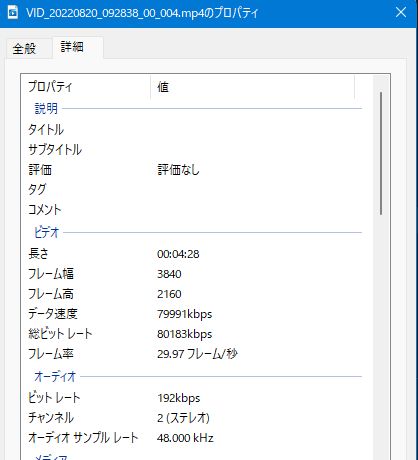Select the チャンネル property label
The image size is (418, 460).
pyautogui.click(x=51, y=418)
